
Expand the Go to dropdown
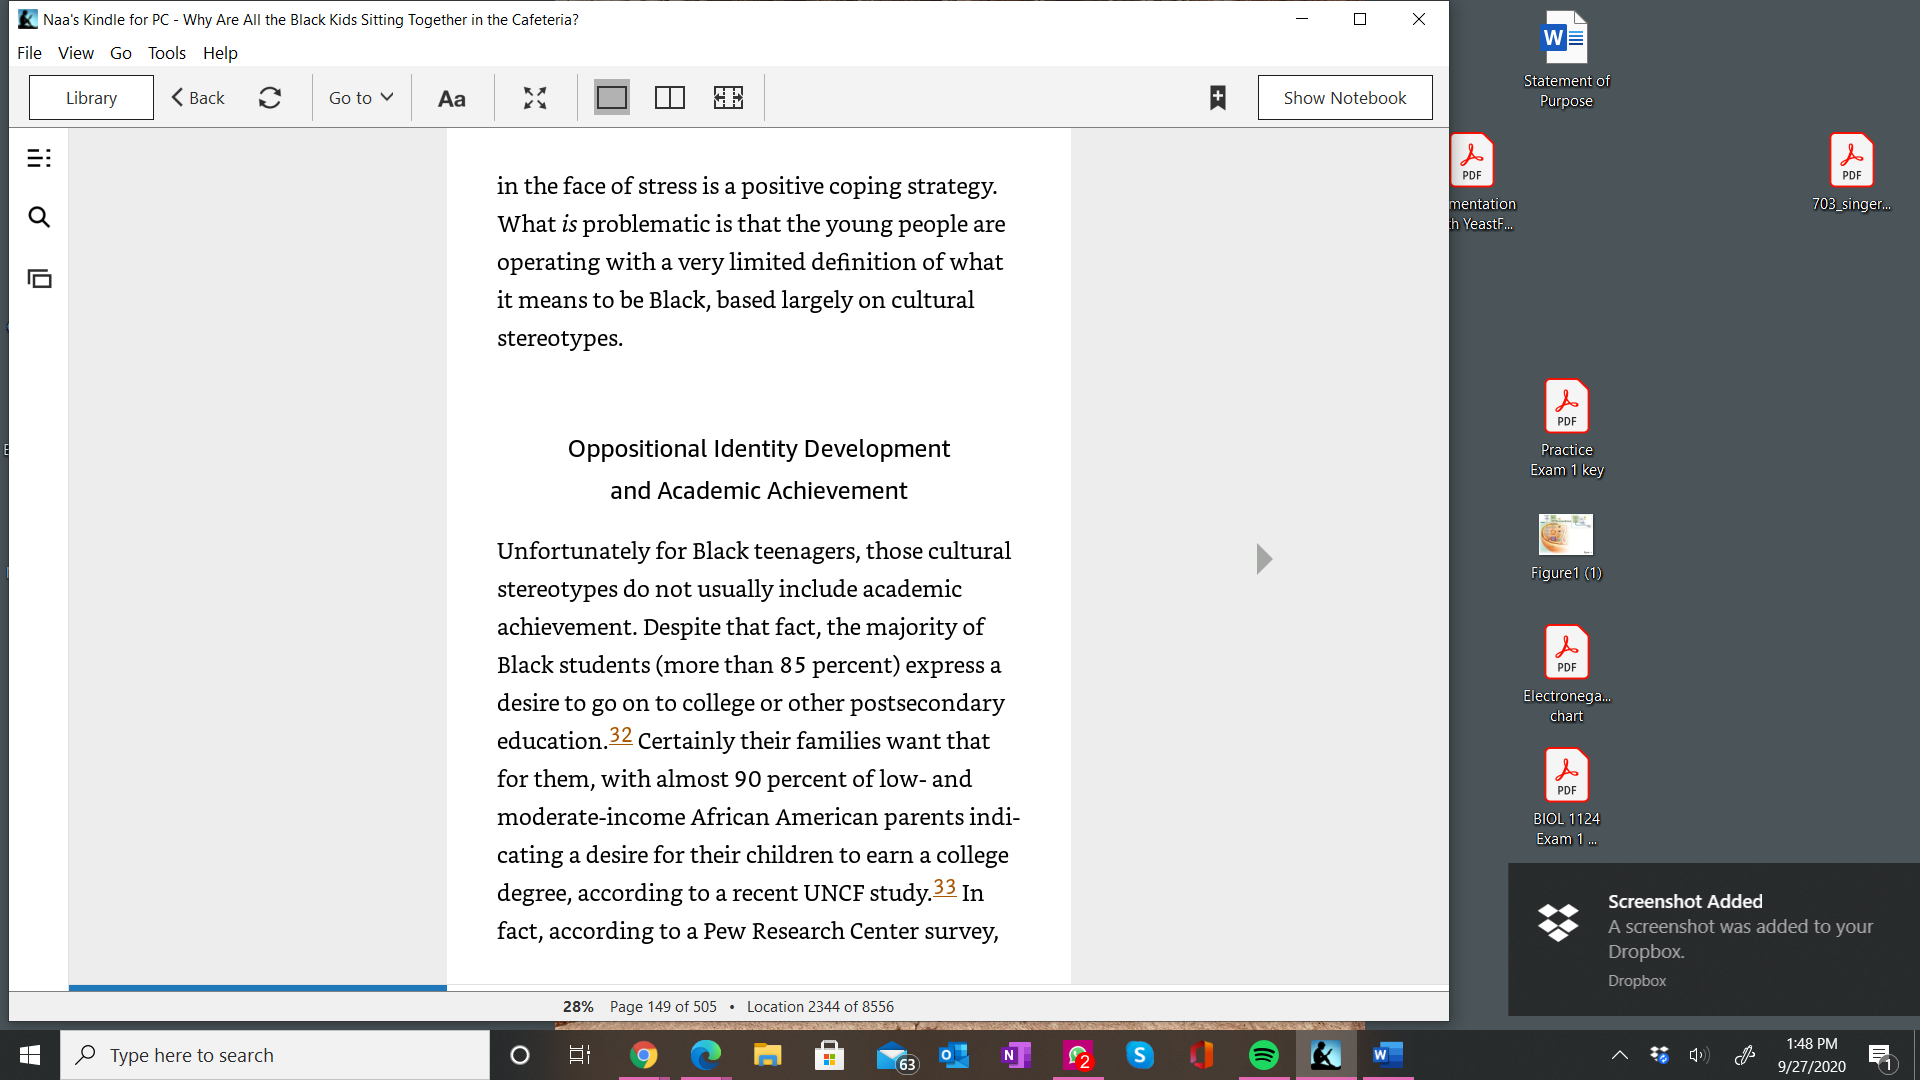pyautogui.click(x=361, y=98)
